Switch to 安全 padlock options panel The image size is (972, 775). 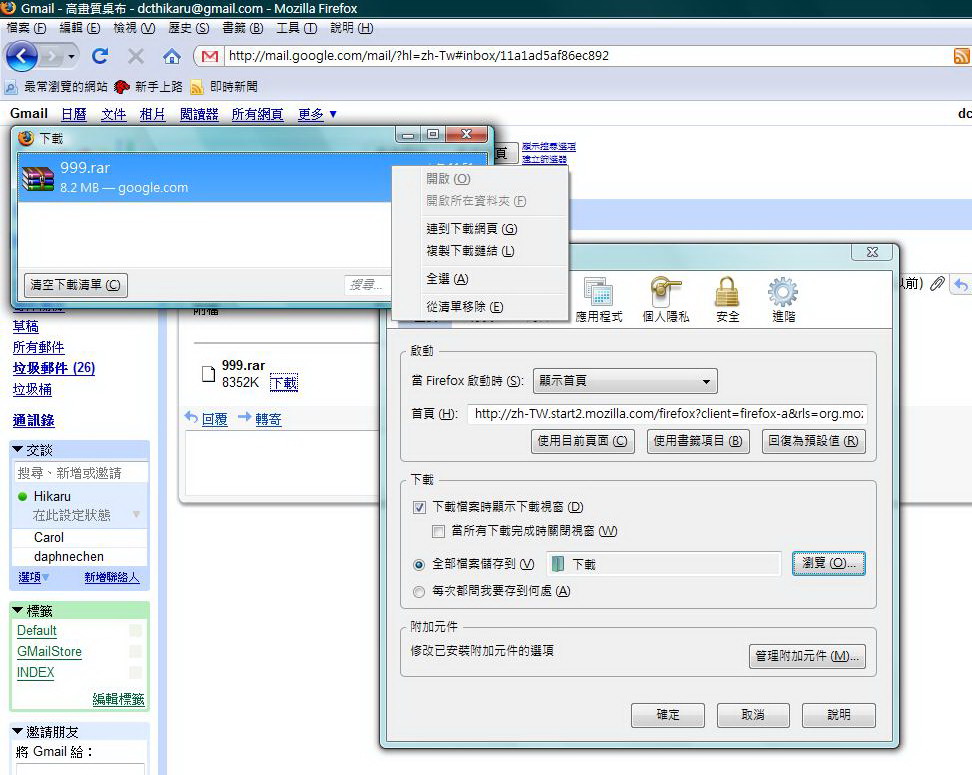coord(727,300)
